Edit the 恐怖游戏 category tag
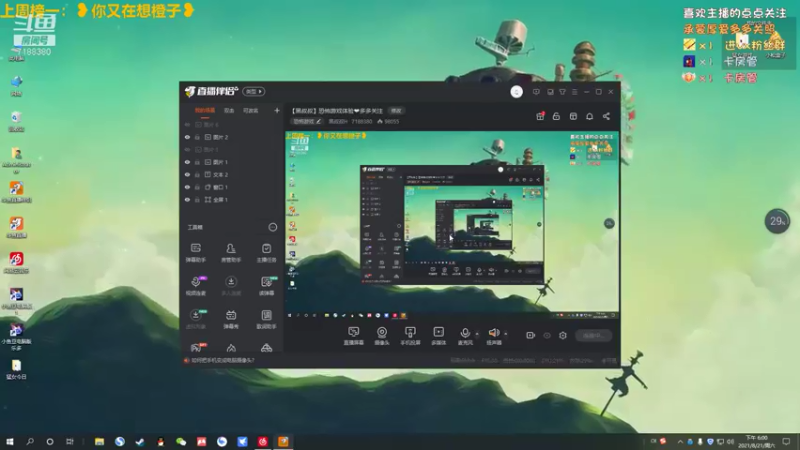The width and height of the screenshot is (800, 450). (307, 121)
